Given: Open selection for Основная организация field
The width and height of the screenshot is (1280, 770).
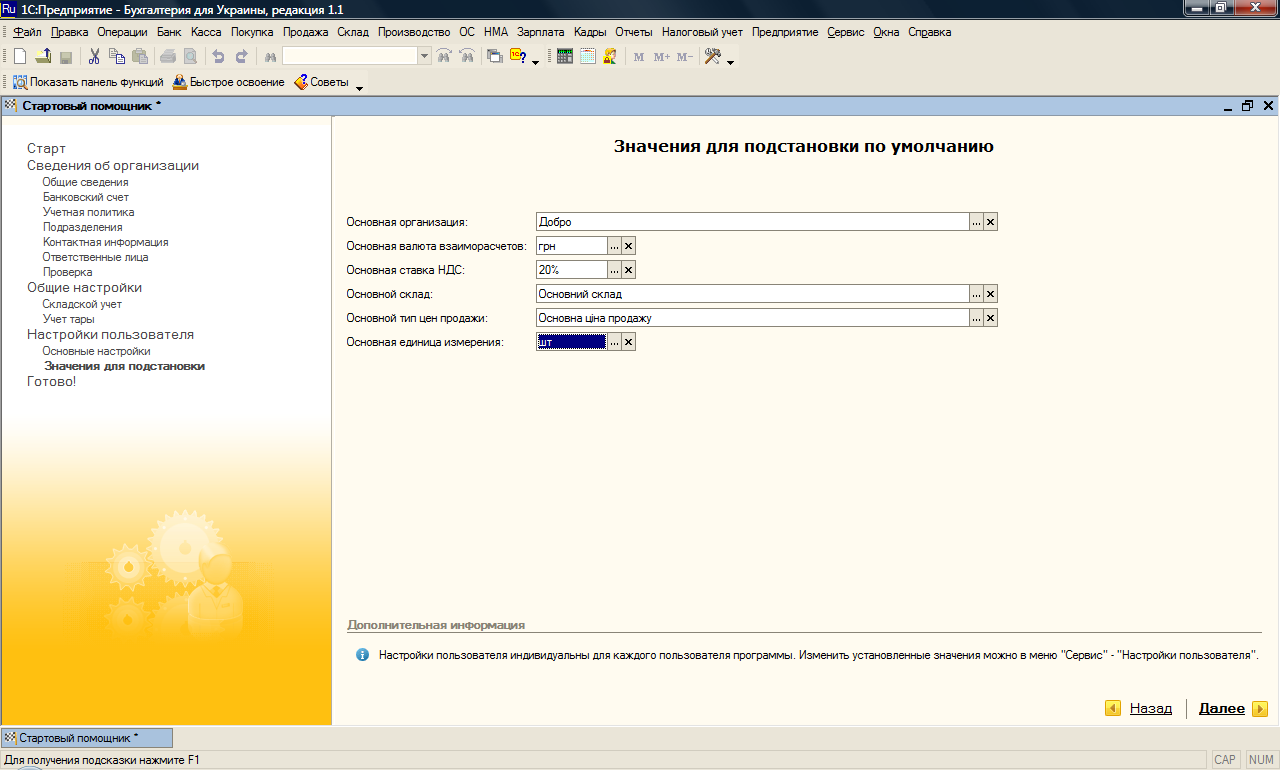Looking at the screenshot, I should (976, 222).
